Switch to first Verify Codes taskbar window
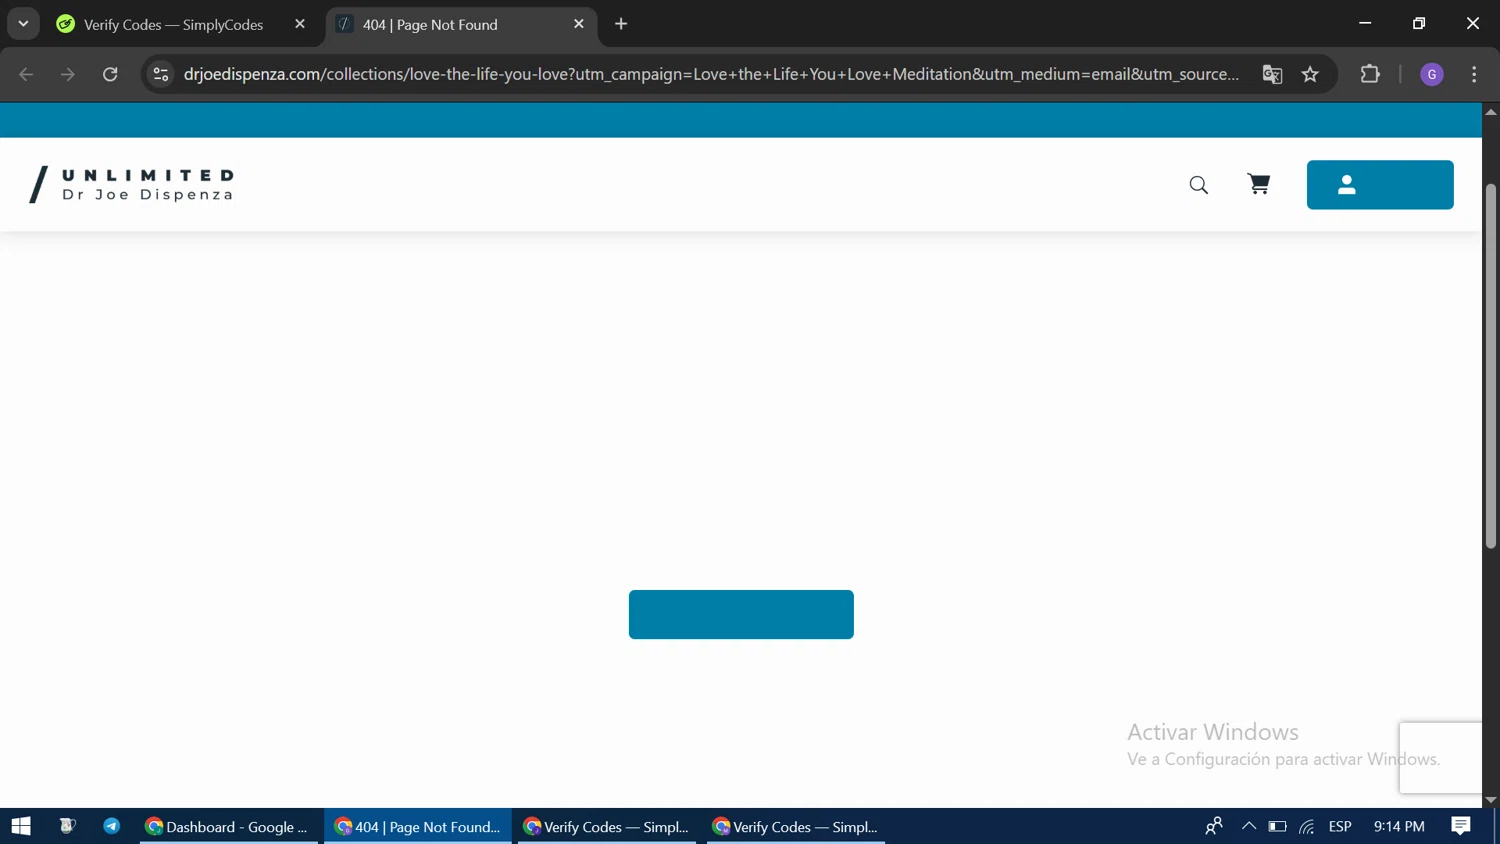This screenshot has height=844, width=1500. [607, 826]
